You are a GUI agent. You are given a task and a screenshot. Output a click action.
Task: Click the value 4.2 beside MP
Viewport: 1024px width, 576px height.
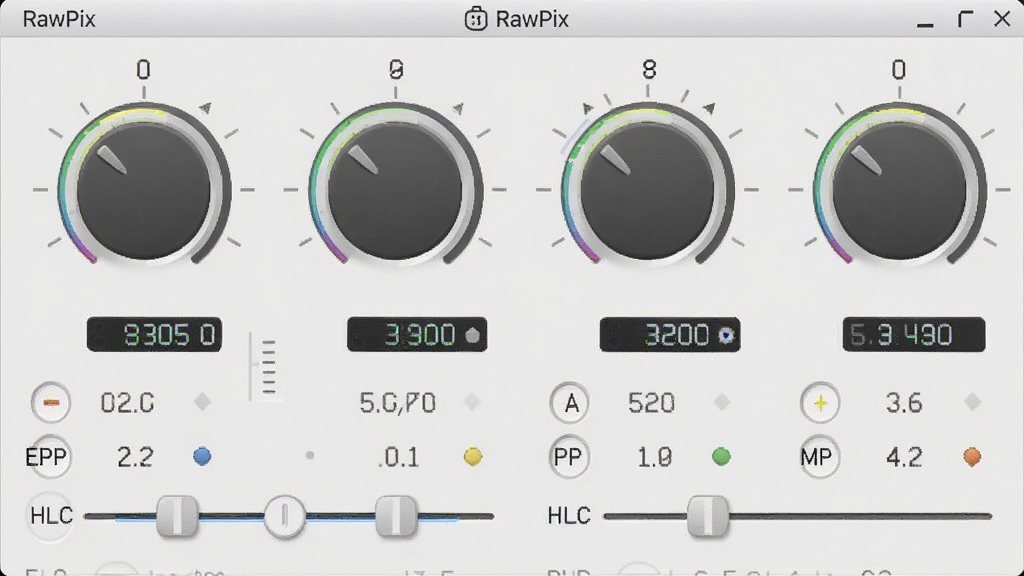pos(904,457)
